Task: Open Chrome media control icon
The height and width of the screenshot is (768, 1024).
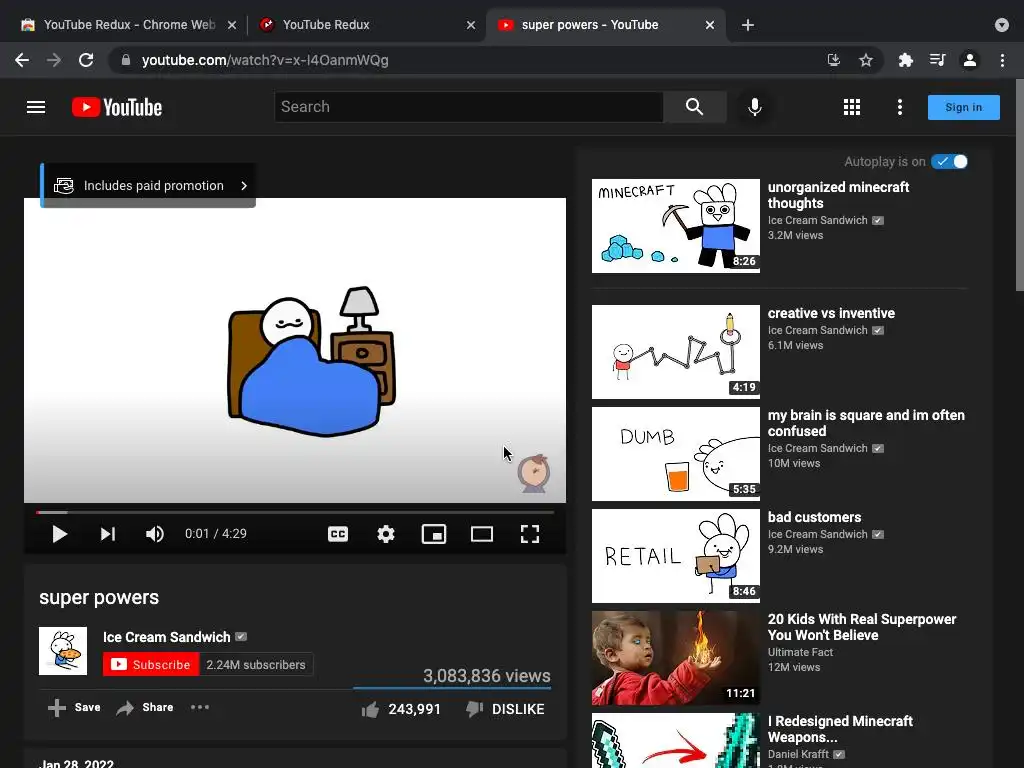Action: [938, 60]
